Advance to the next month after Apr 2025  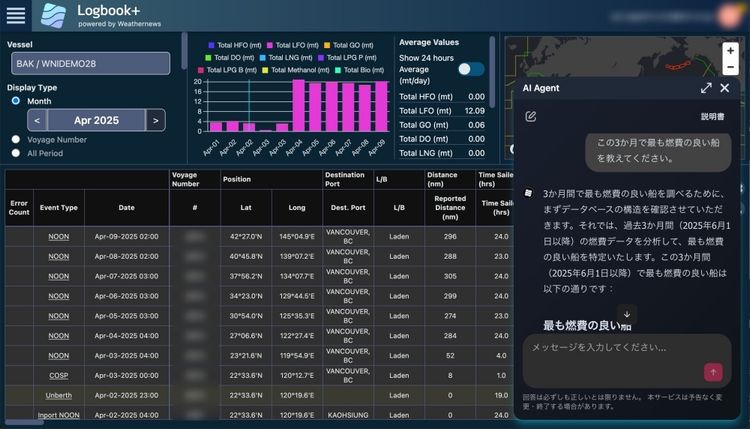[x=155, y=120]
